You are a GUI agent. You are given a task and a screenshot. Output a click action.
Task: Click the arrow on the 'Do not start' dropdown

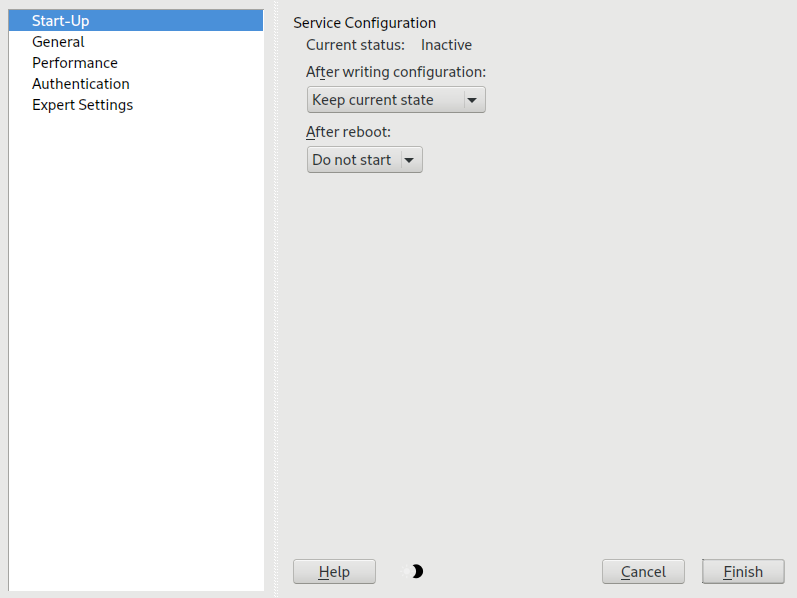coord(410,160)
